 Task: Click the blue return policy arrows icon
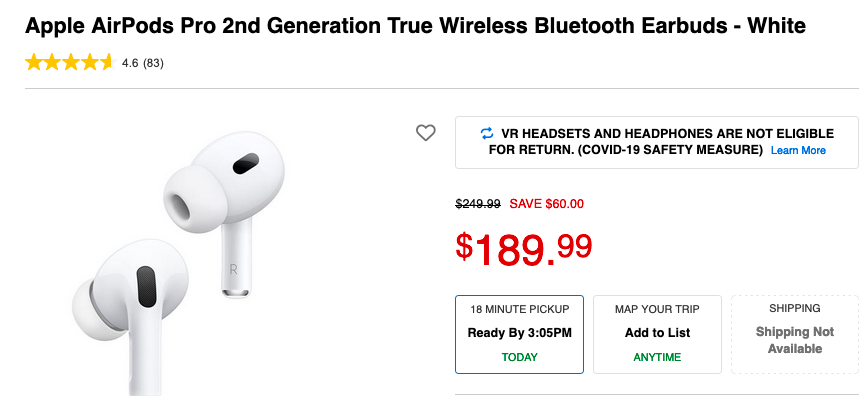pos(486,133)
